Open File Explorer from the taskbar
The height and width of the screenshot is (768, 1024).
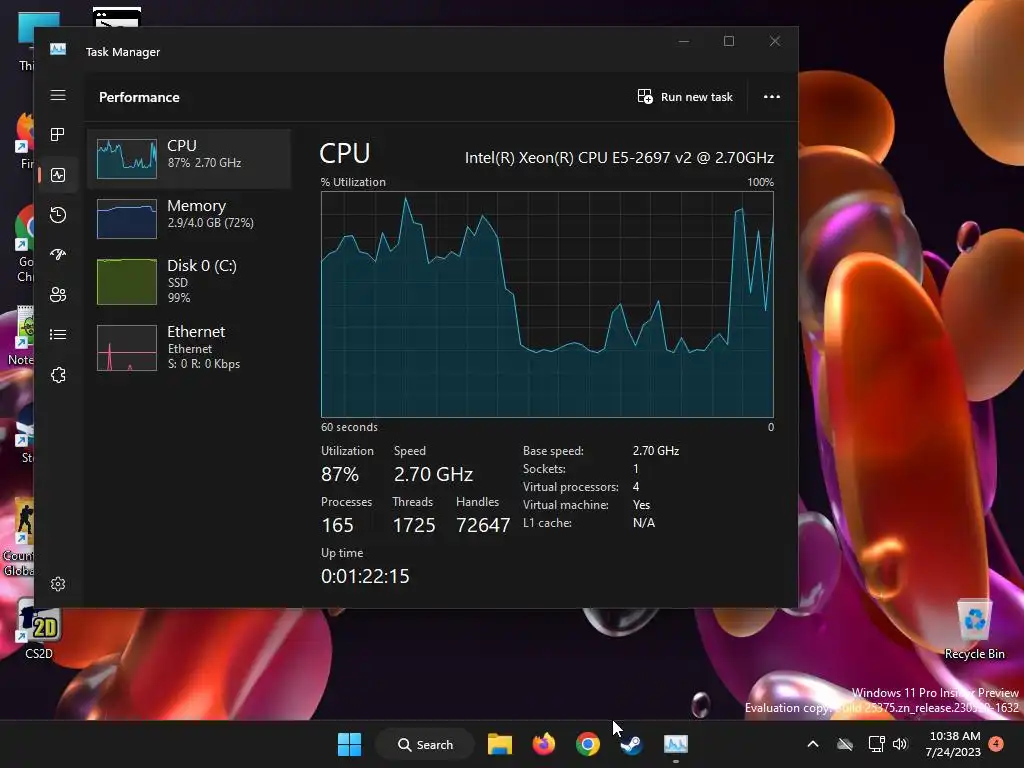coord(500,744)
